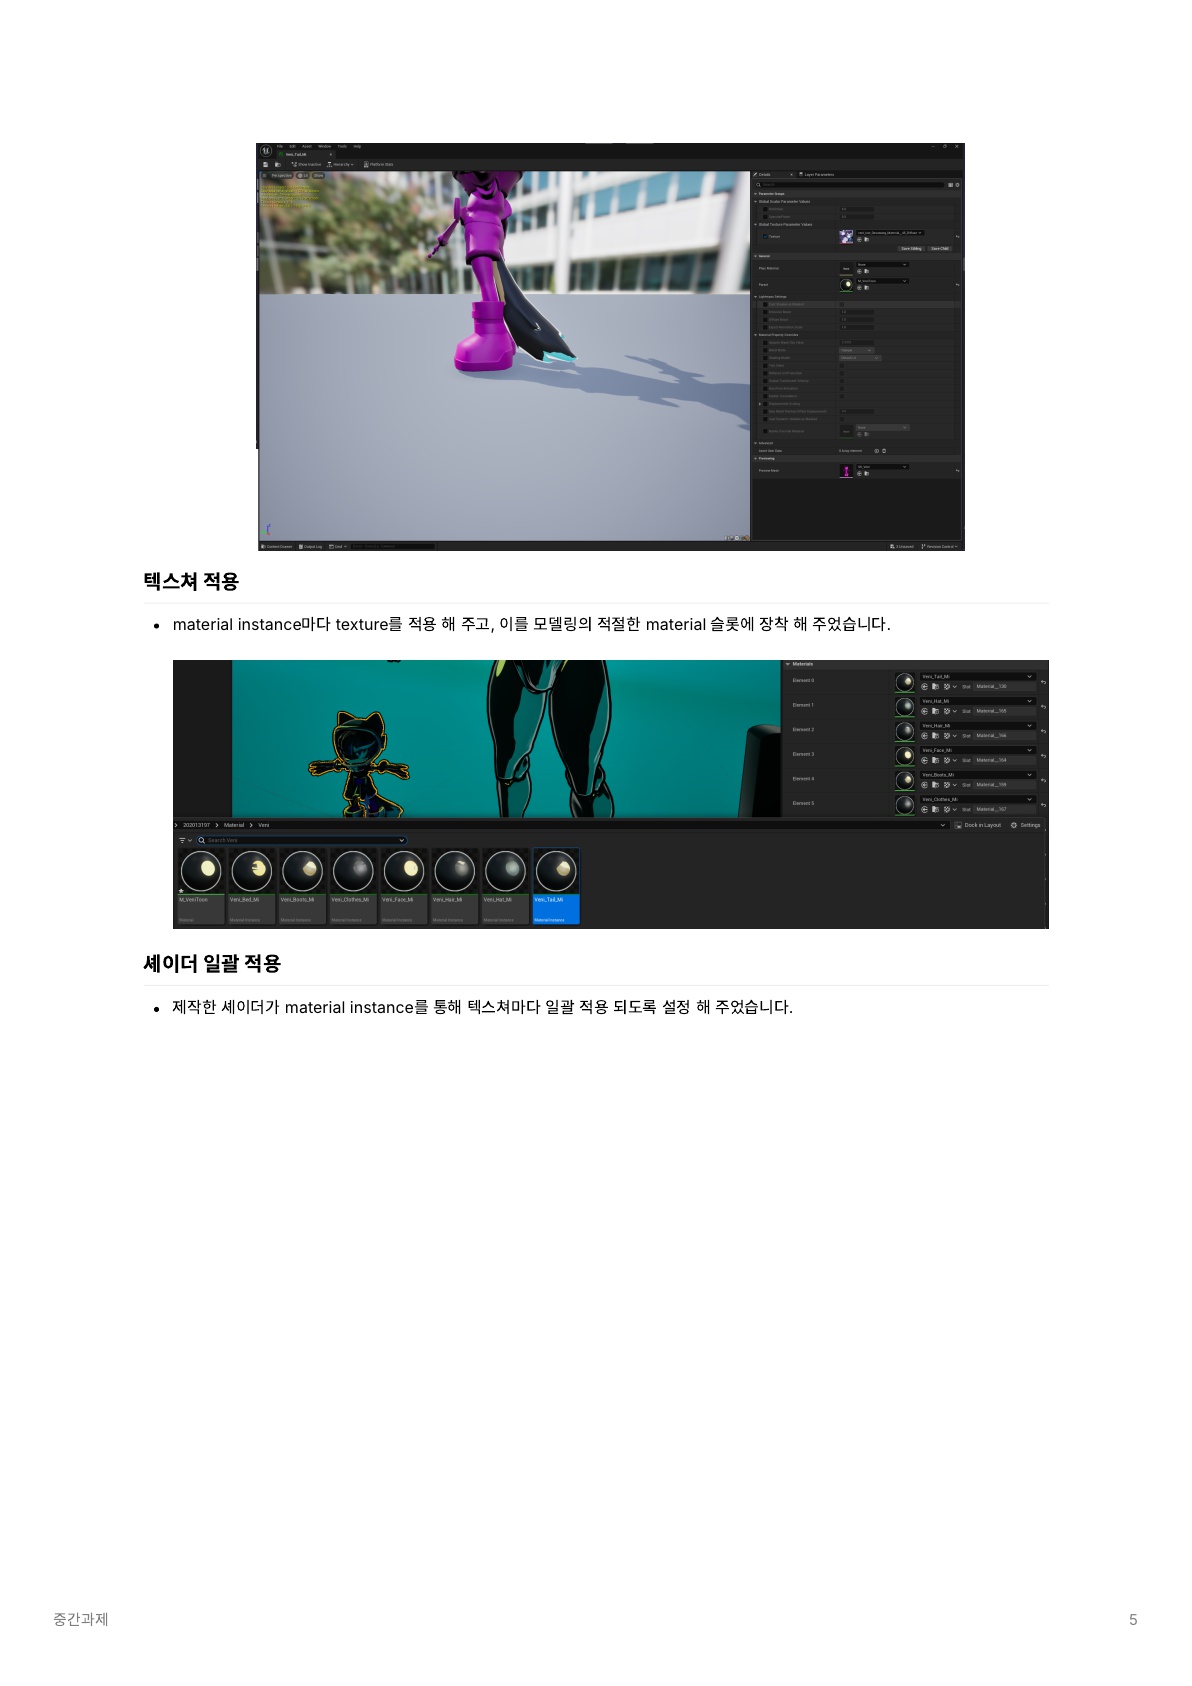The height and width of the screenshot is (1686, 1192).
Task: Click the Unreal Engine logo icon
Action: pyautogui.click(x=266, y=150)
